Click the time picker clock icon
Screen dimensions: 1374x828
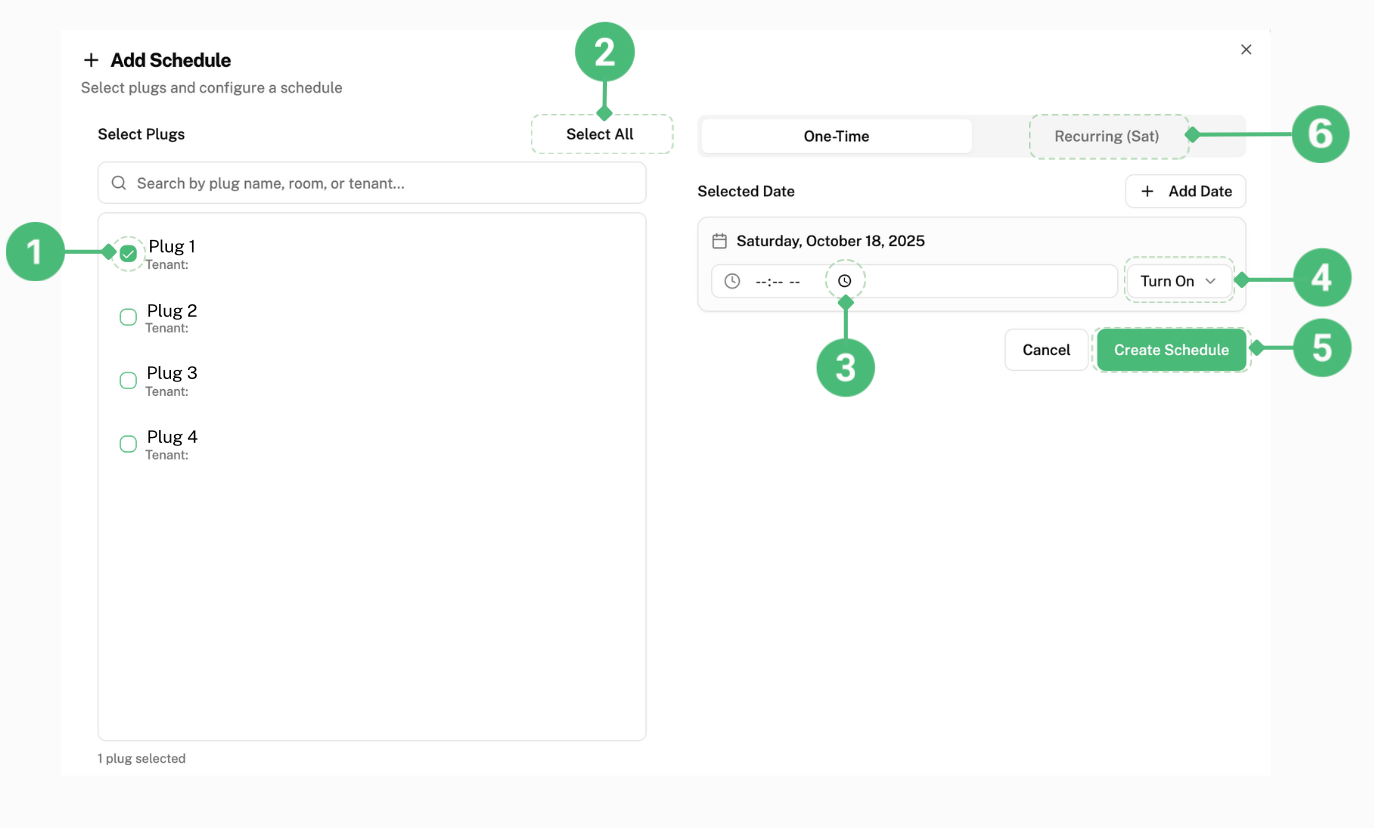(x=845, y=281)
